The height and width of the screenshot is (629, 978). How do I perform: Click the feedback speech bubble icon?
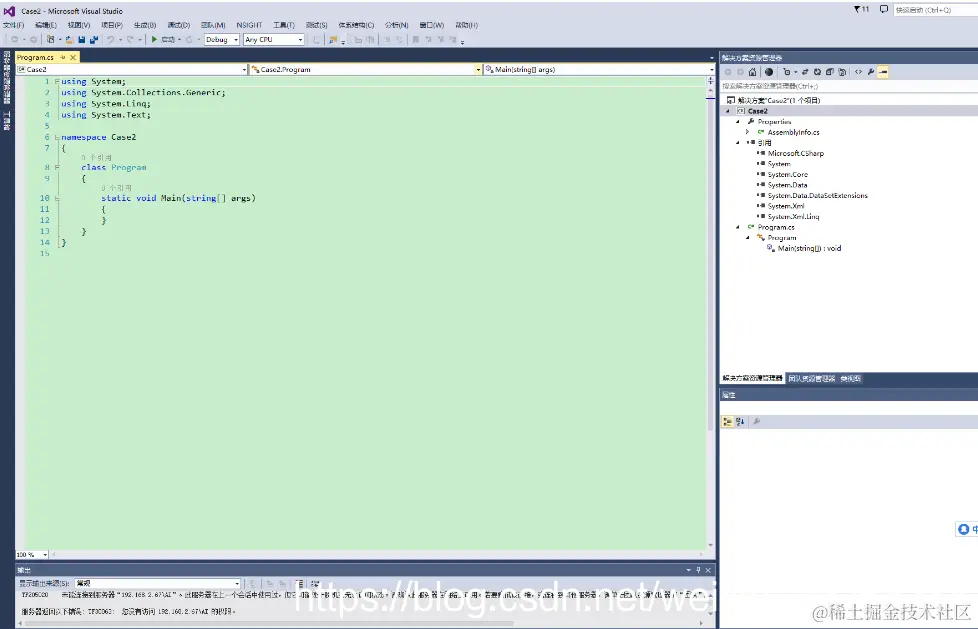pyautogui.click(x=883, y=9)
